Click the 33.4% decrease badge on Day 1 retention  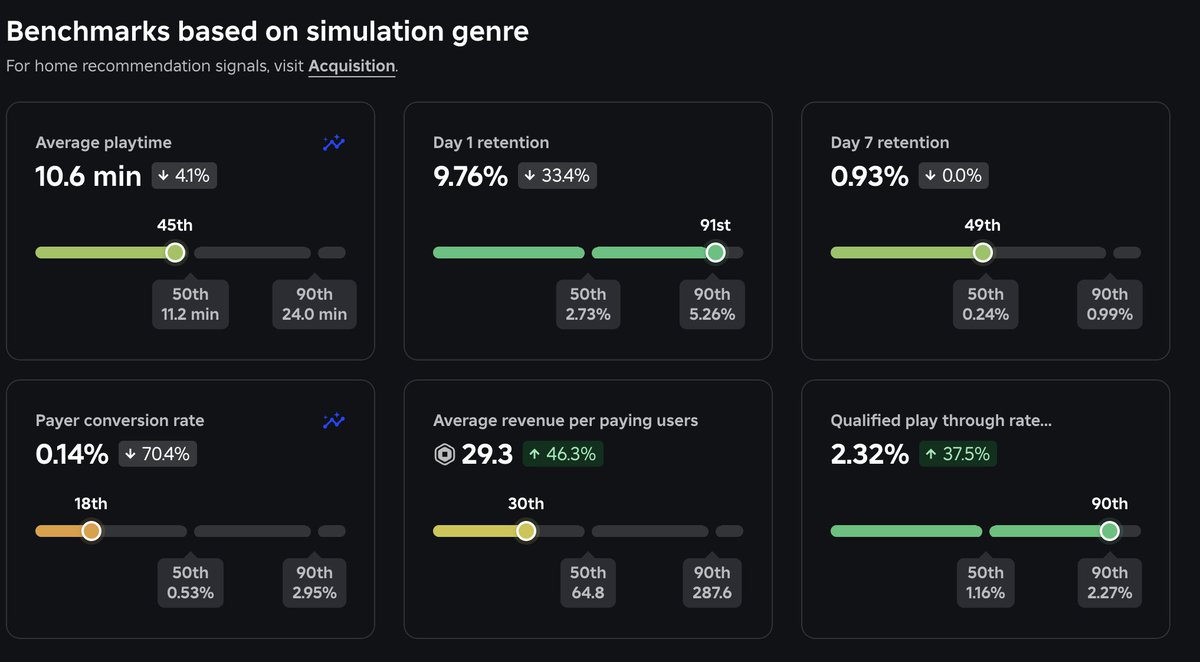coord(558,176)
